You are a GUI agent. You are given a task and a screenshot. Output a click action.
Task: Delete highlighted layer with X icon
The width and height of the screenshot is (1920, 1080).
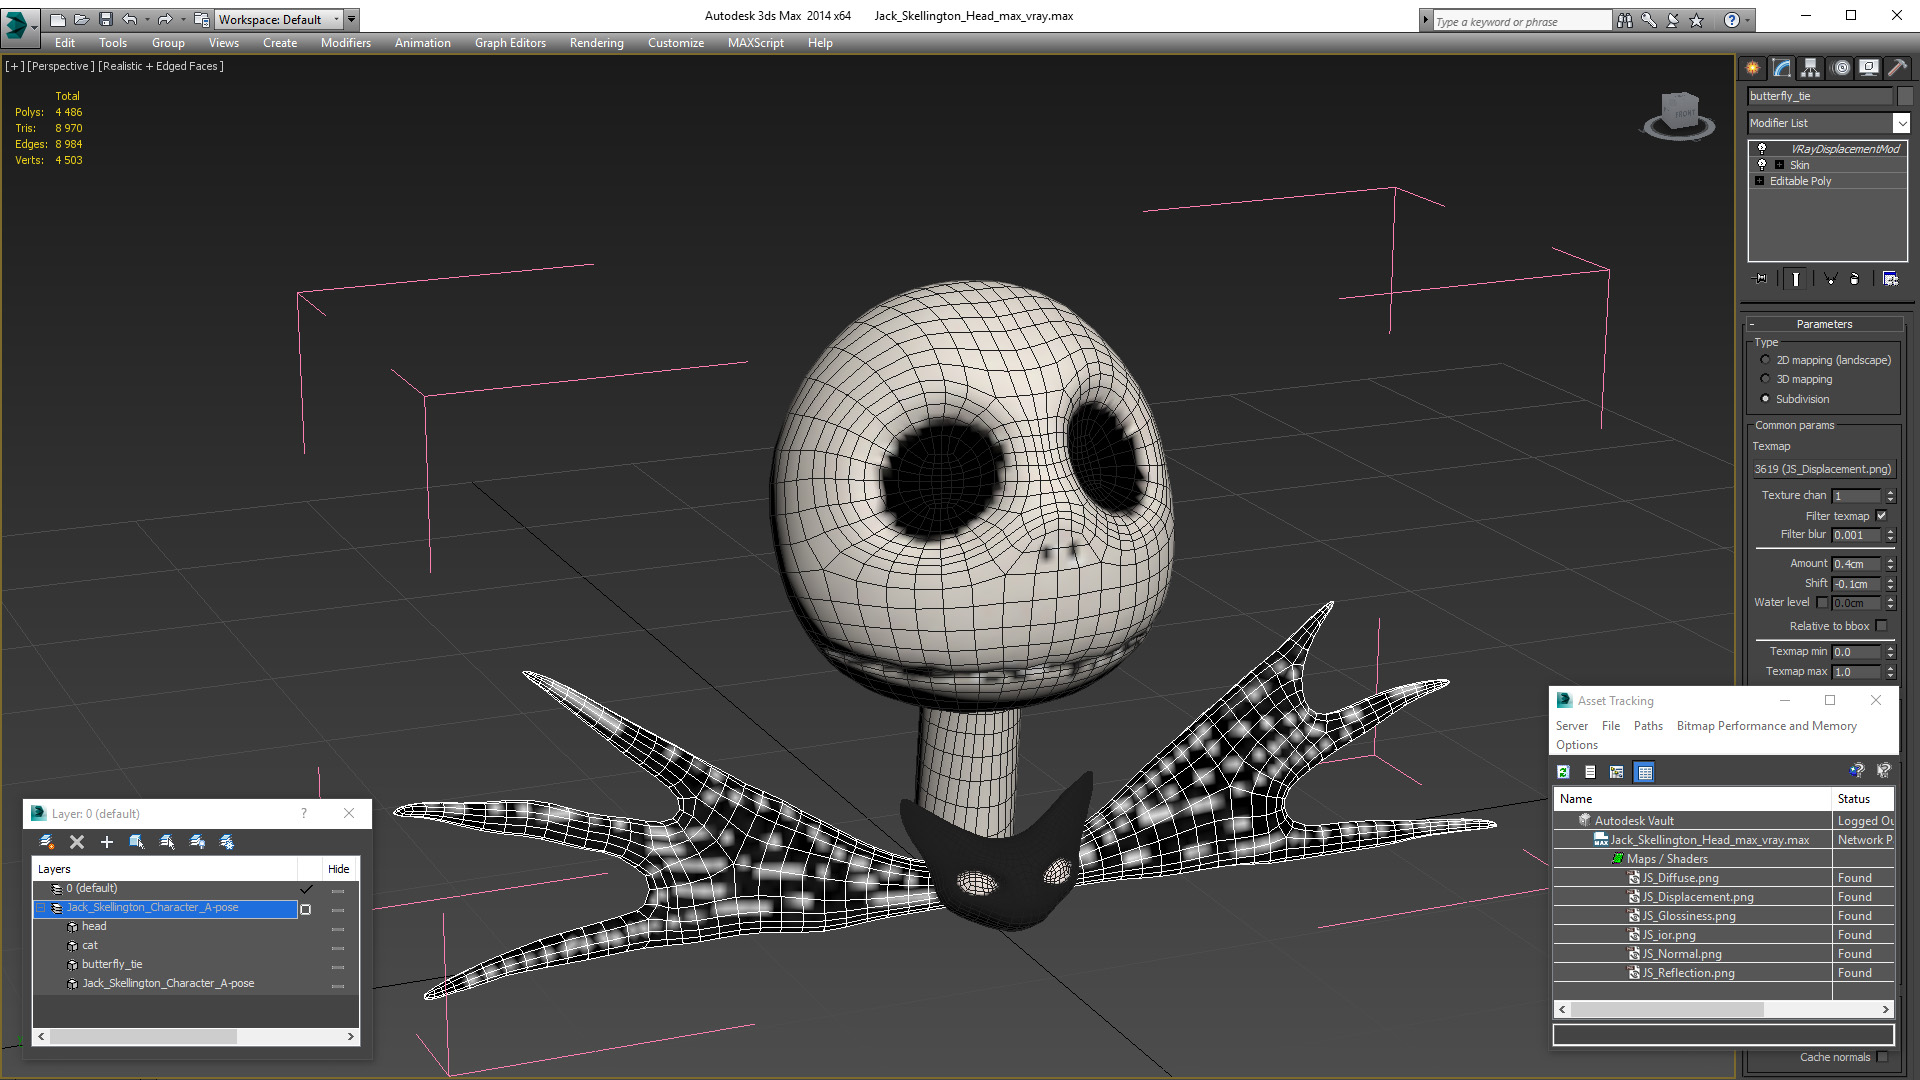click(x=77, y=842)
